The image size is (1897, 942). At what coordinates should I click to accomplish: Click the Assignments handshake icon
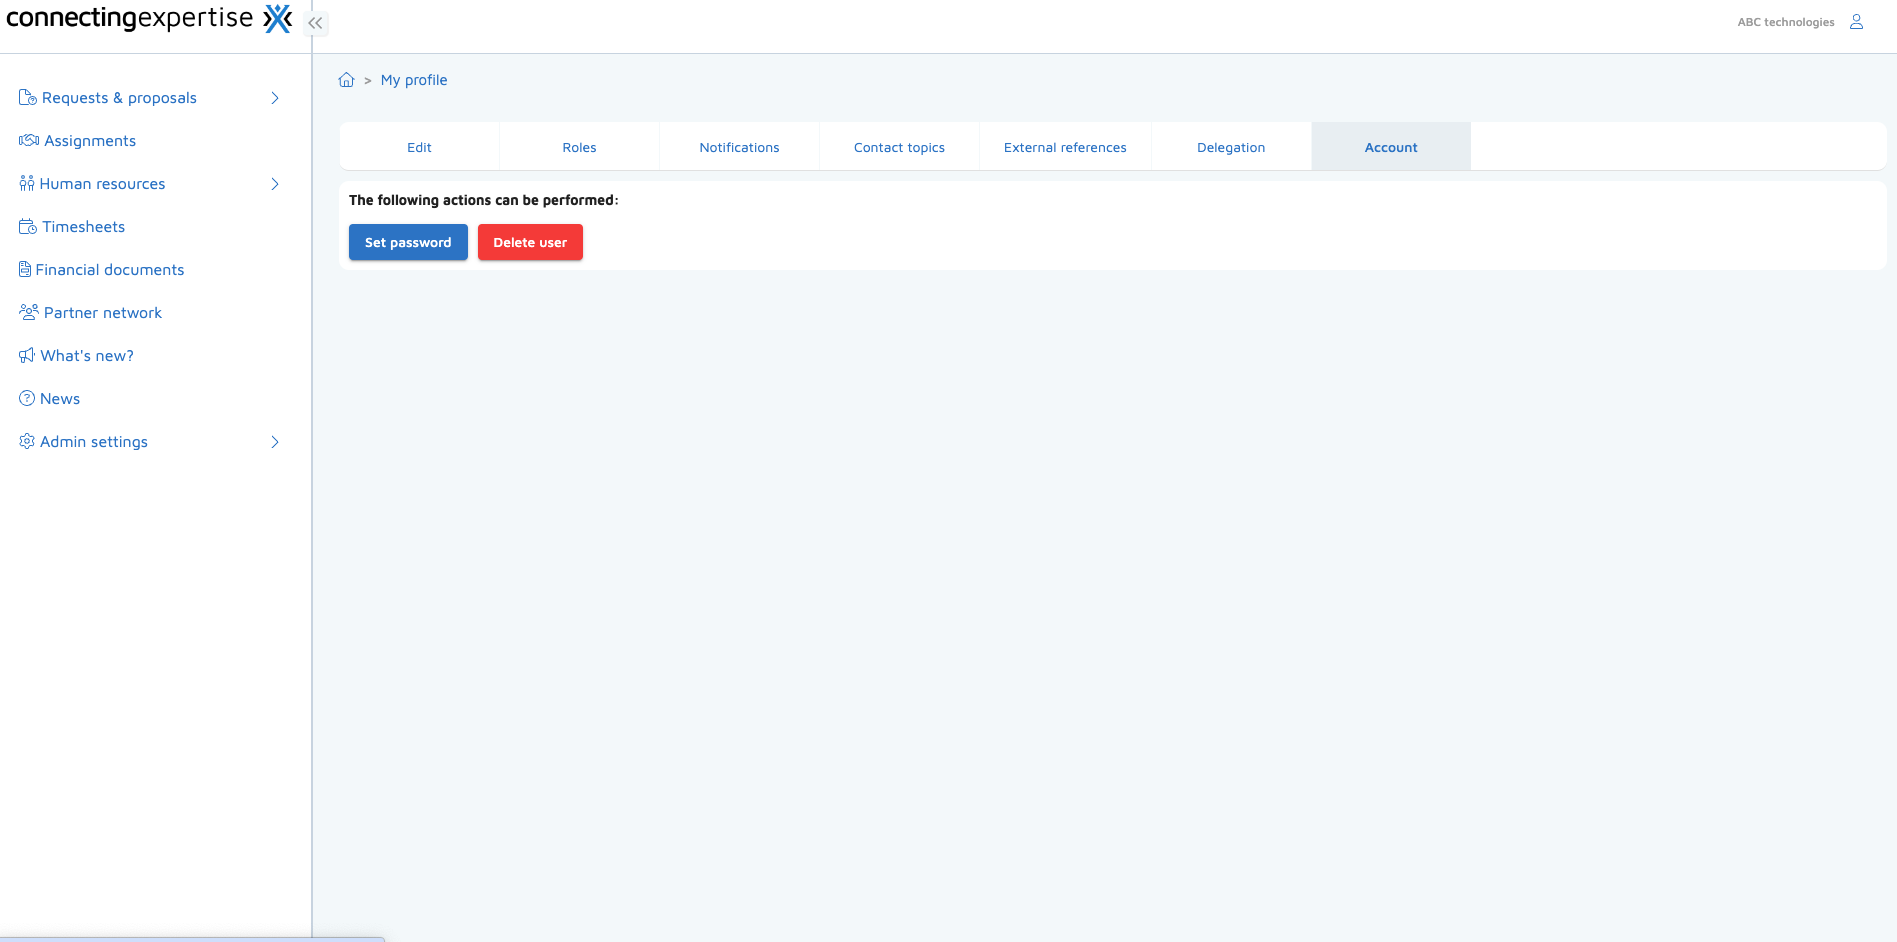point(28,141)
